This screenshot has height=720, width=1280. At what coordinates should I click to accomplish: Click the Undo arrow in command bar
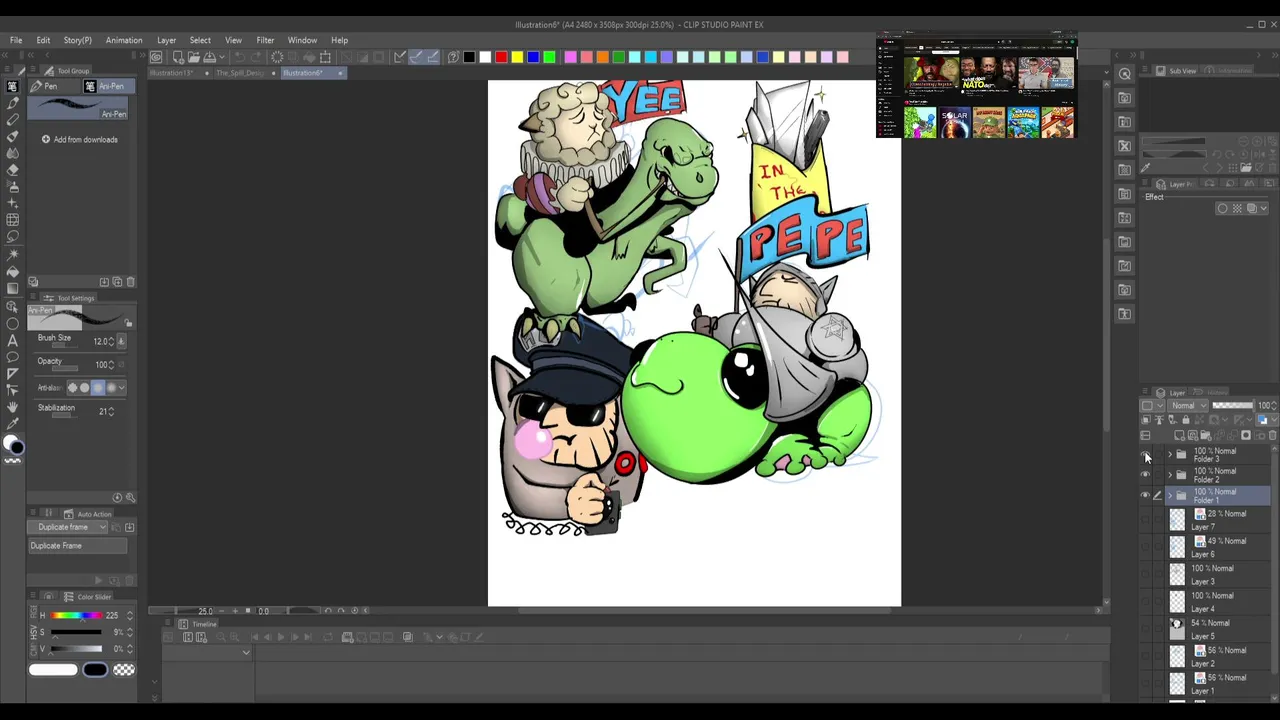click(240, 57)
